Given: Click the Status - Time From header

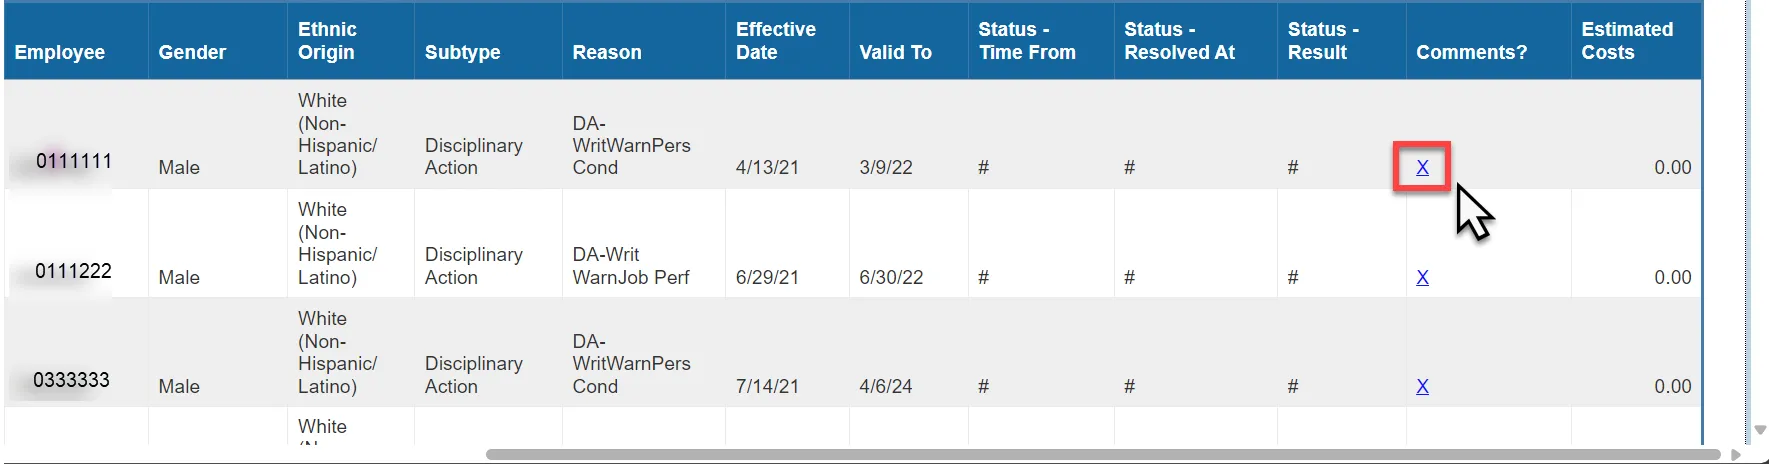Looking at the screenshot, I should [x=1027, y=41].
